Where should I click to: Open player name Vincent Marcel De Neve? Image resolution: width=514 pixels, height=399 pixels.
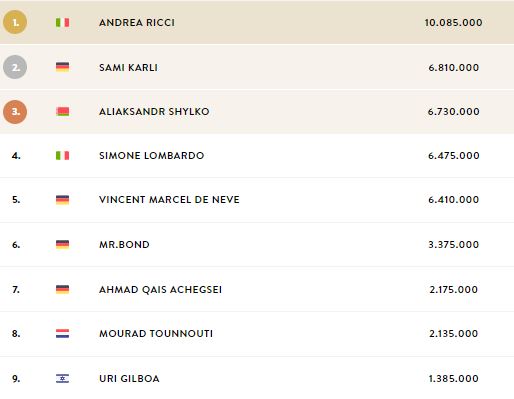point(169,199)
